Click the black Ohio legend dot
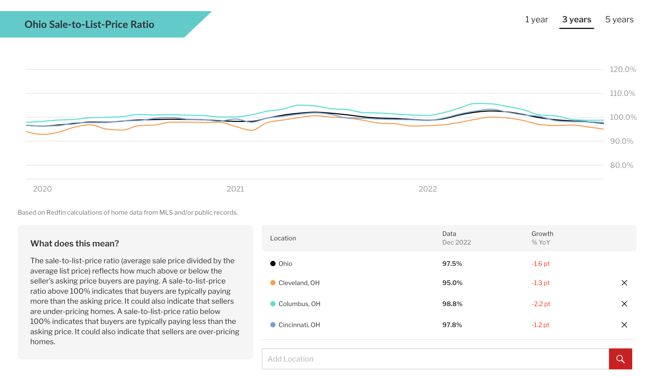 click(273, 264)
